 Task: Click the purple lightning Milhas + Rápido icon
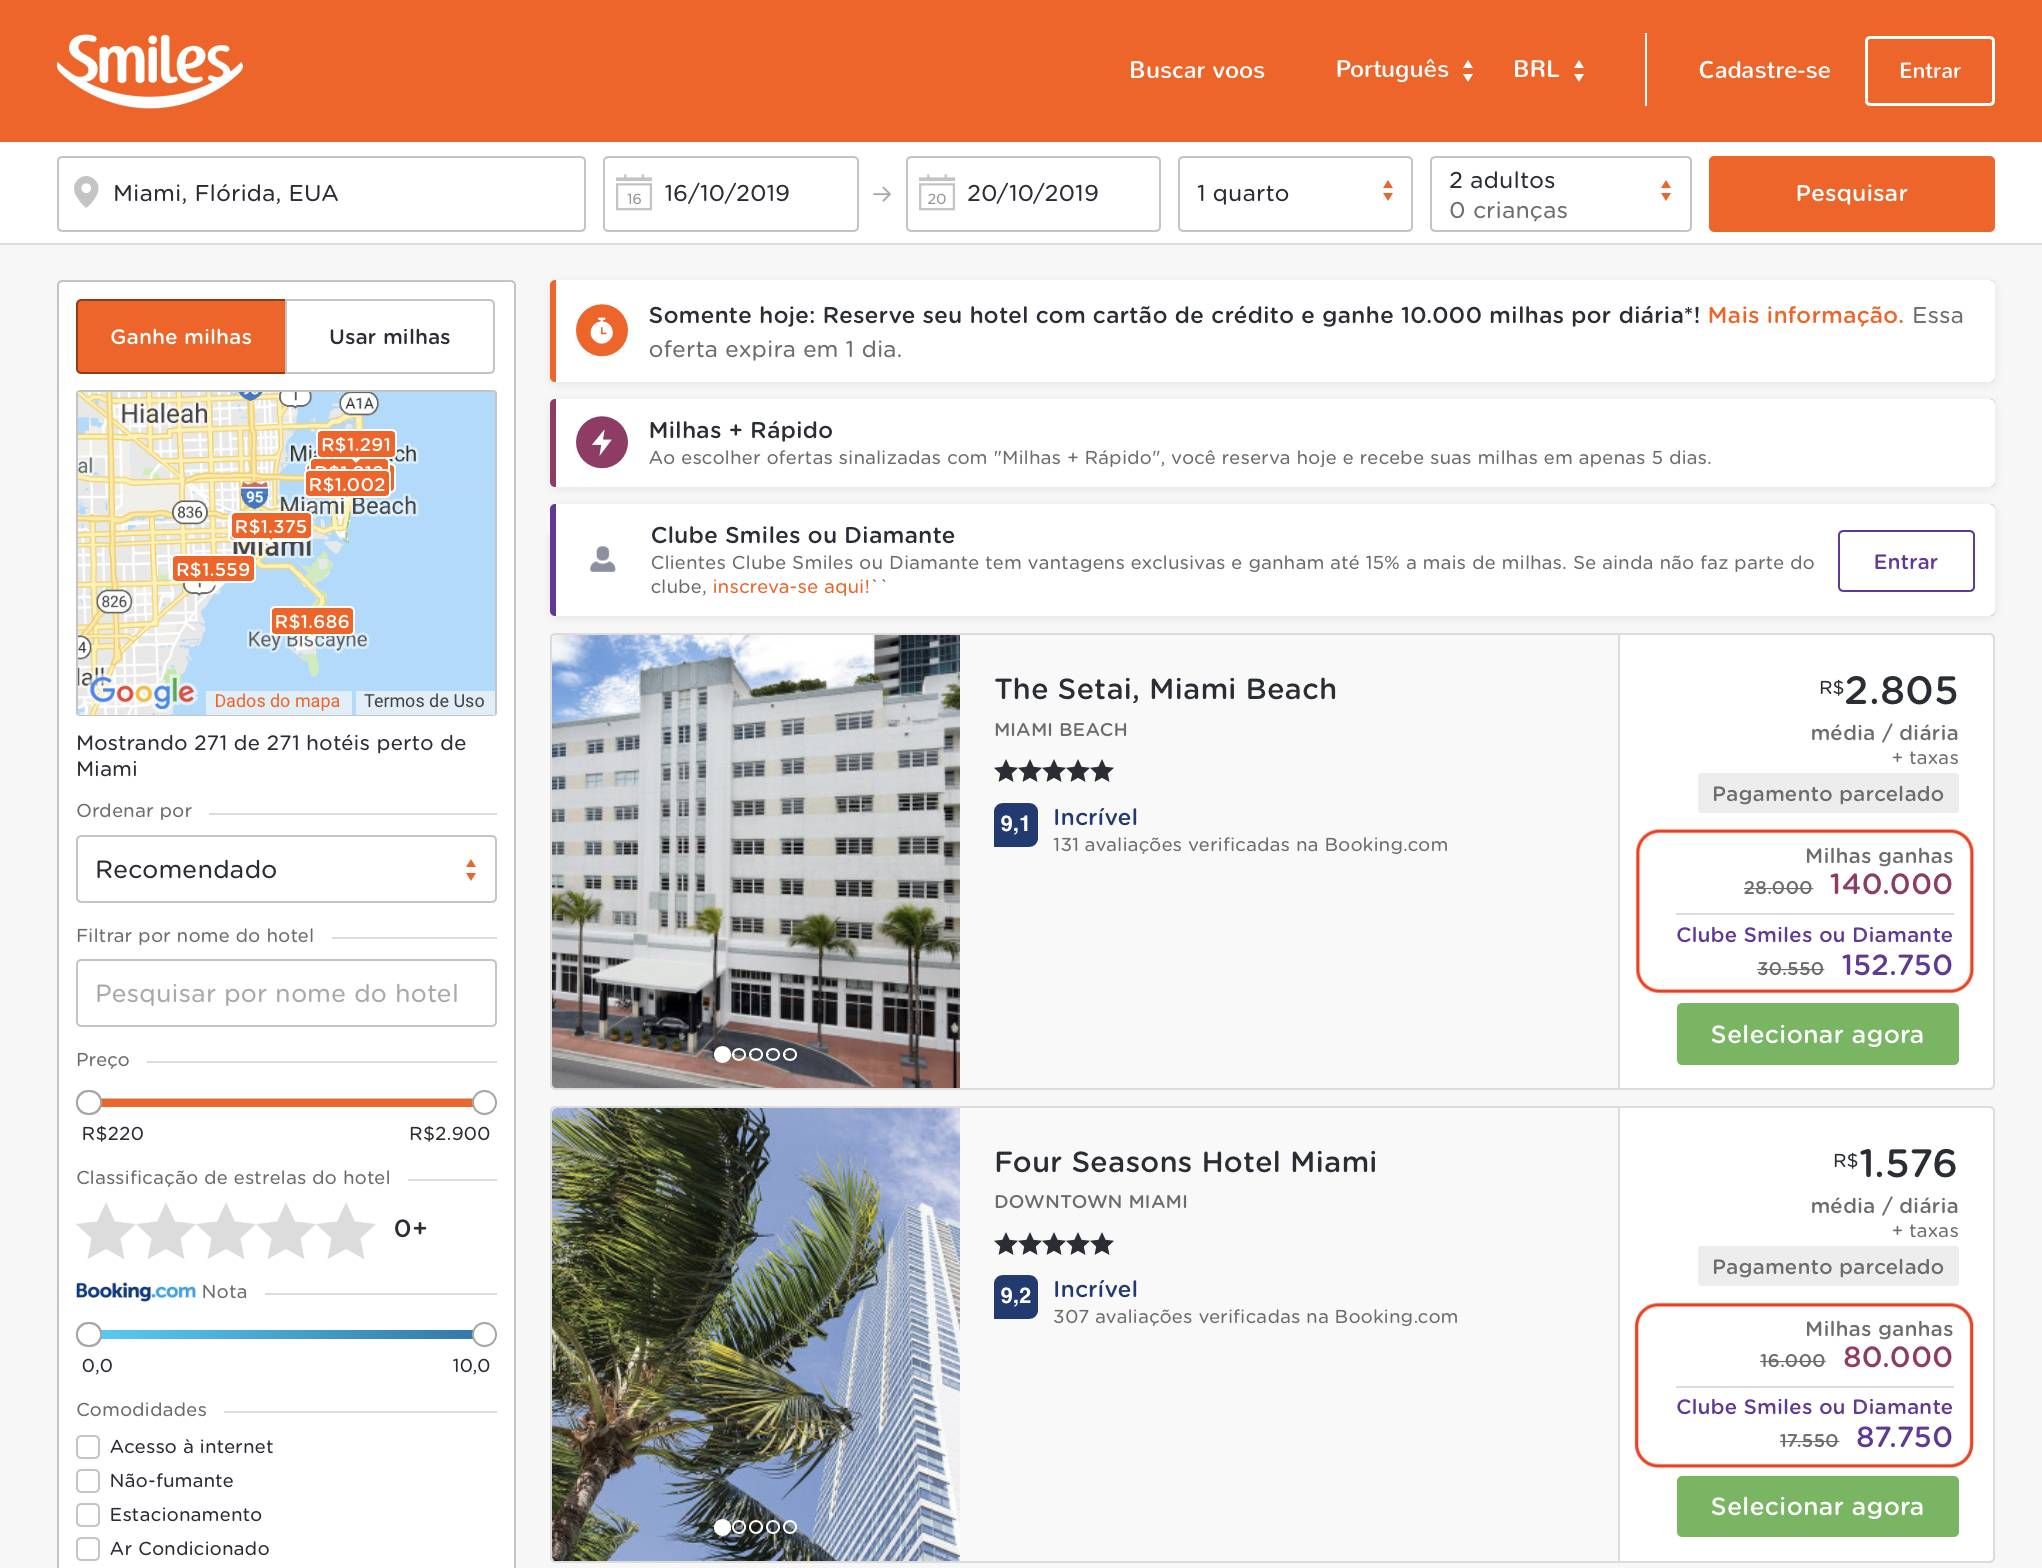(602, 442)
